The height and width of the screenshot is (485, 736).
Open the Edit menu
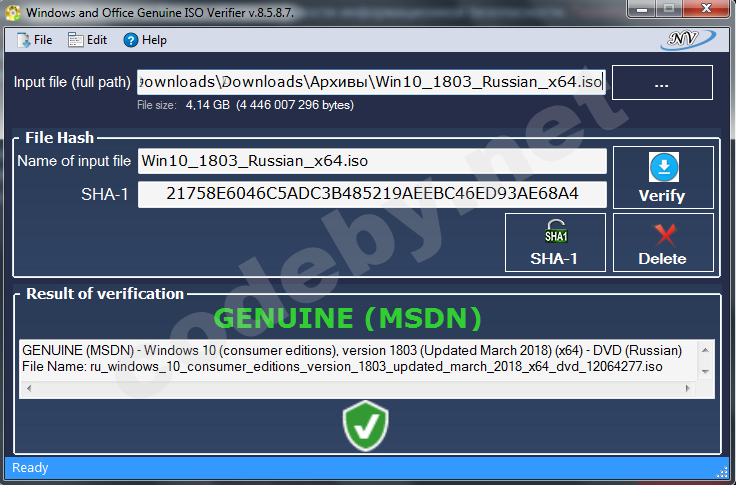pos(88,40)
